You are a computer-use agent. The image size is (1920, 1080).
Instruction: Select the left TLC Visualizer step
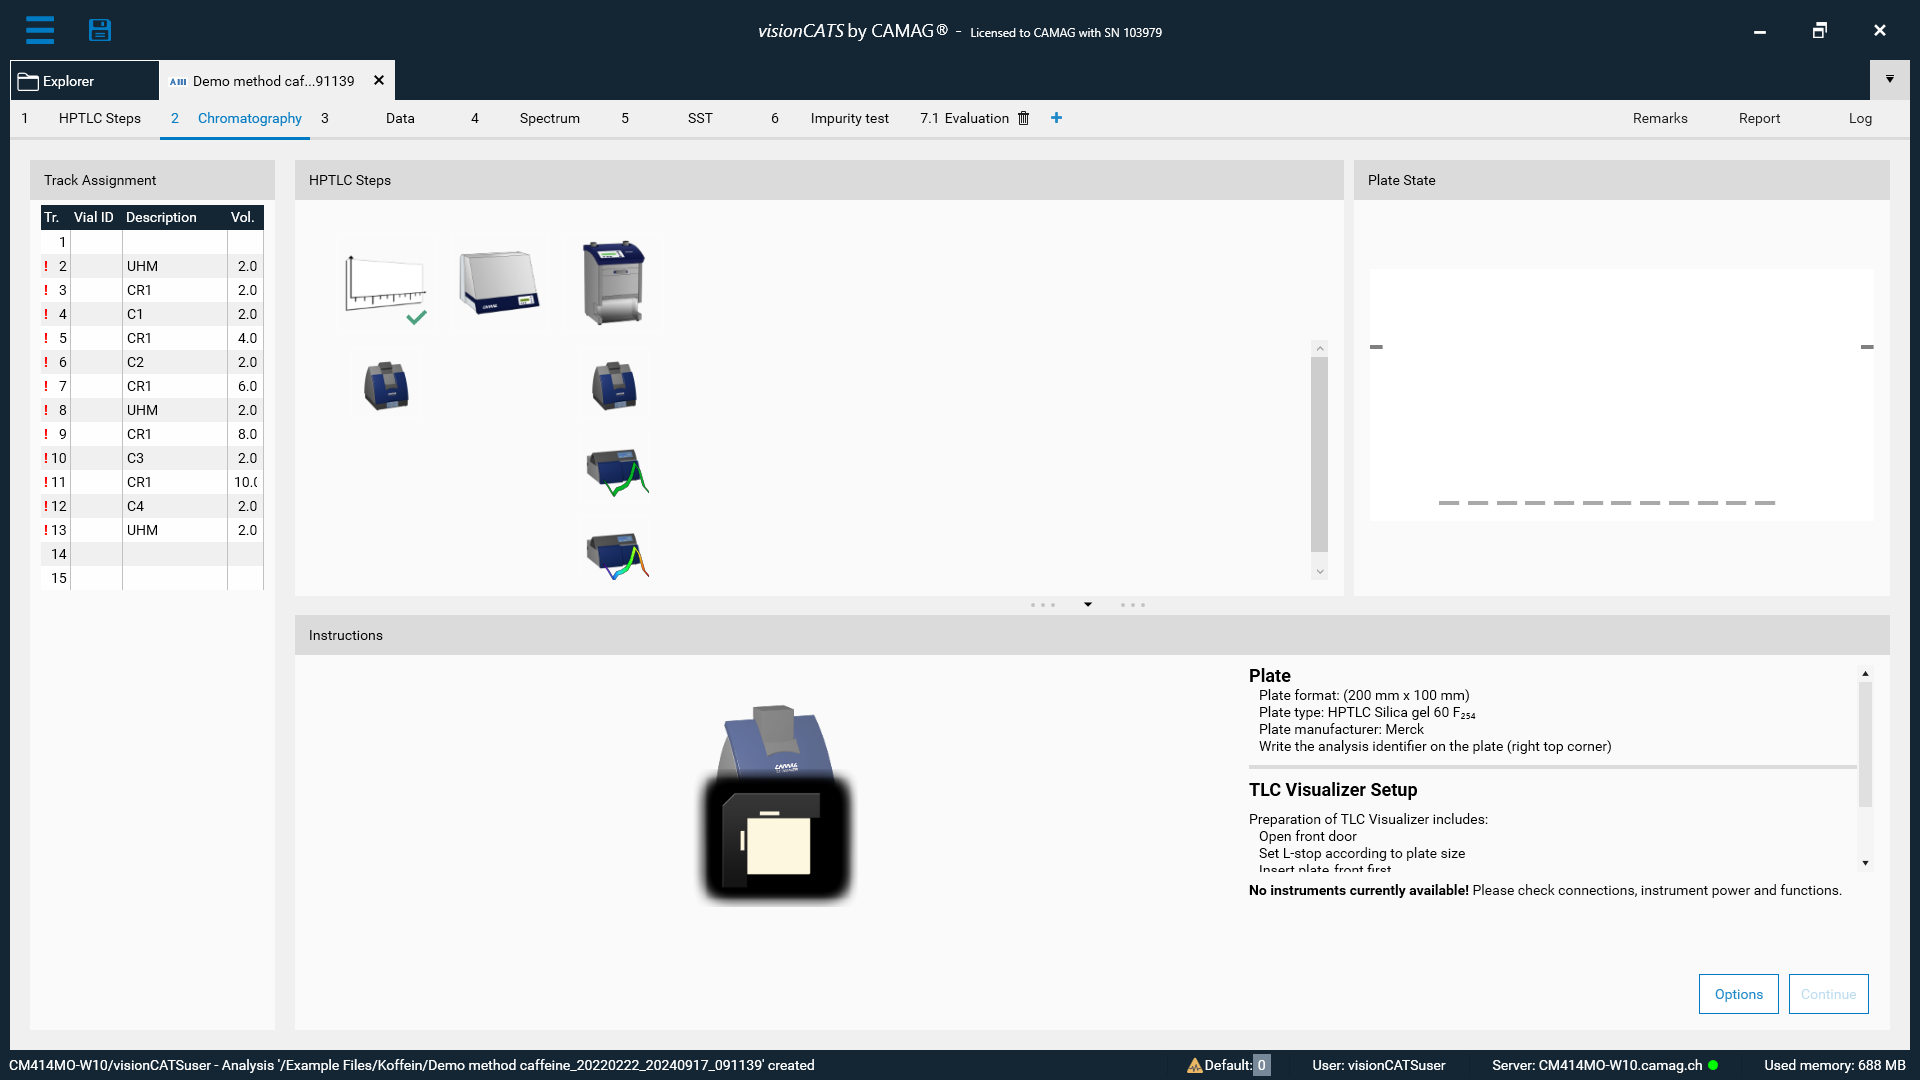(386, 386)
